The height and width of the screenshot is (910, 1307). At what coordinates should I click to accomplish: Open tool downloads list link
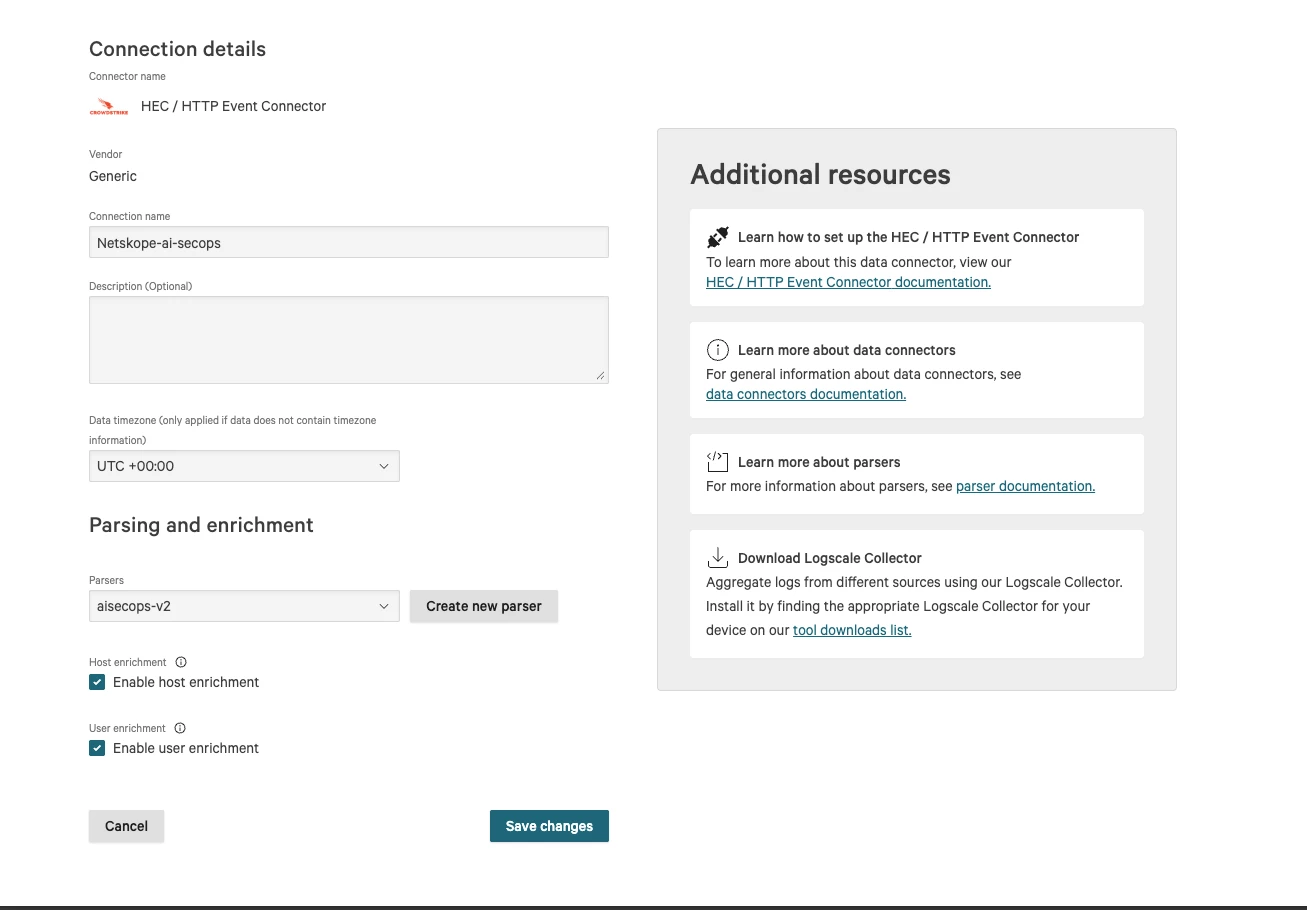pos(852,630)
